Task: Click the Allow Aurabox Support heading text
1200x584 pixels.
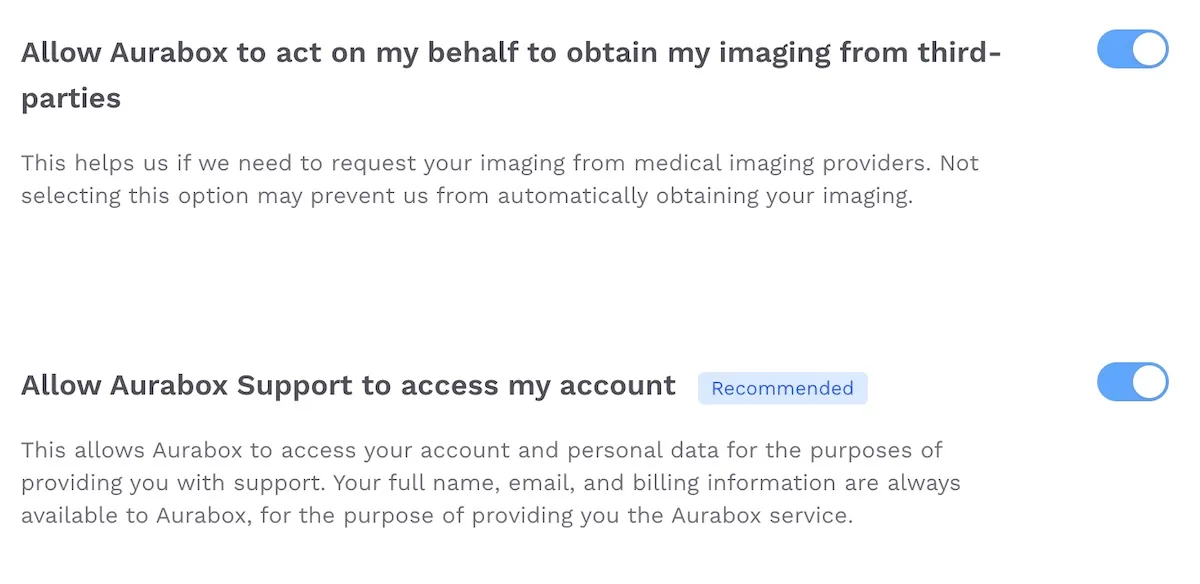Action: coord(350,385)
